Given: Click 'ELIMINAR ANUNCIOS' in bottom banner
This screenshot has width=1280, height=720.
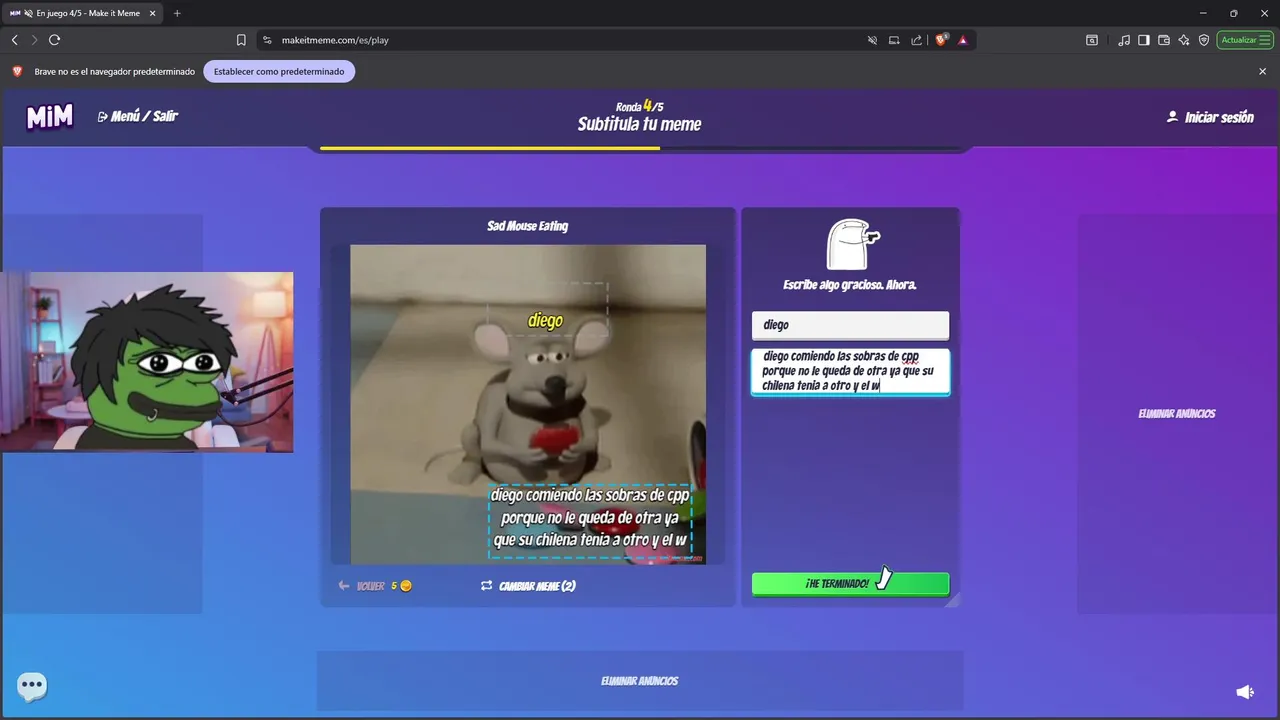Looking at the screenshot, I should click(x=640, y=681).
